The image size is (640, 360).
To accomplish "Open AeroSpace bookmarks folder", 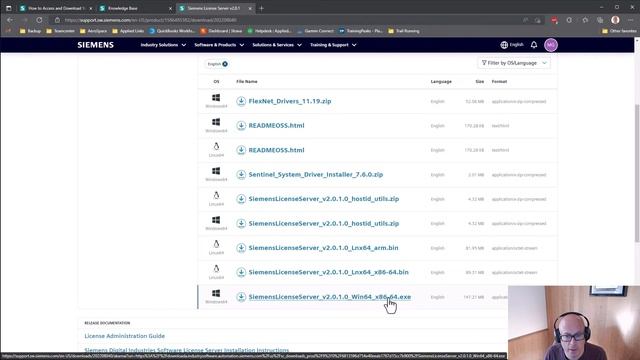I will 93,31.
